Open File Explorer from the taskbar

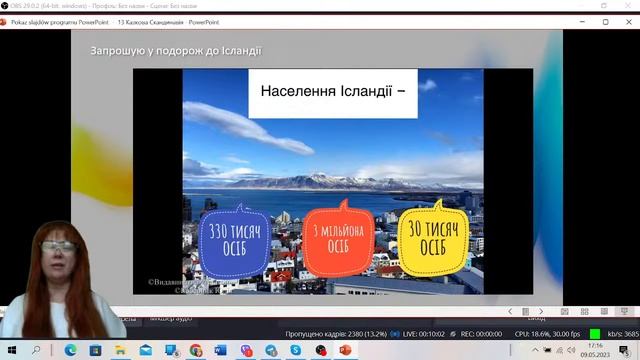pyautogui.click(x=120, y=350)
